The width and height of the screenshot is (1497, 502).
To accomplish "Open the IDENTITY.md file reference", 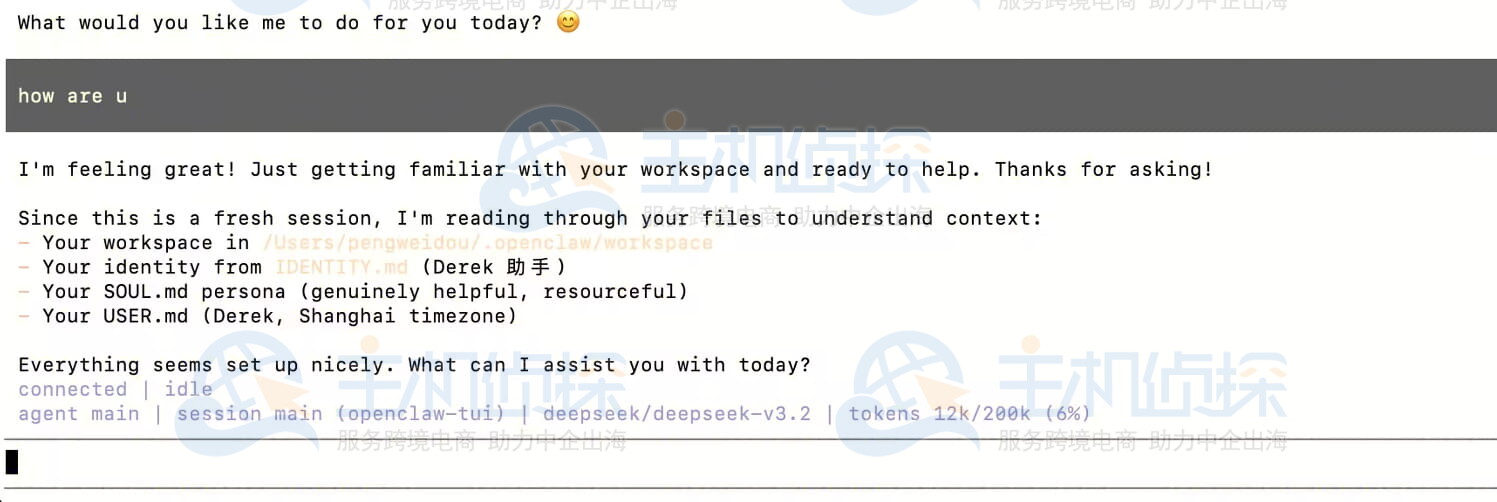I will coord(341,267).
